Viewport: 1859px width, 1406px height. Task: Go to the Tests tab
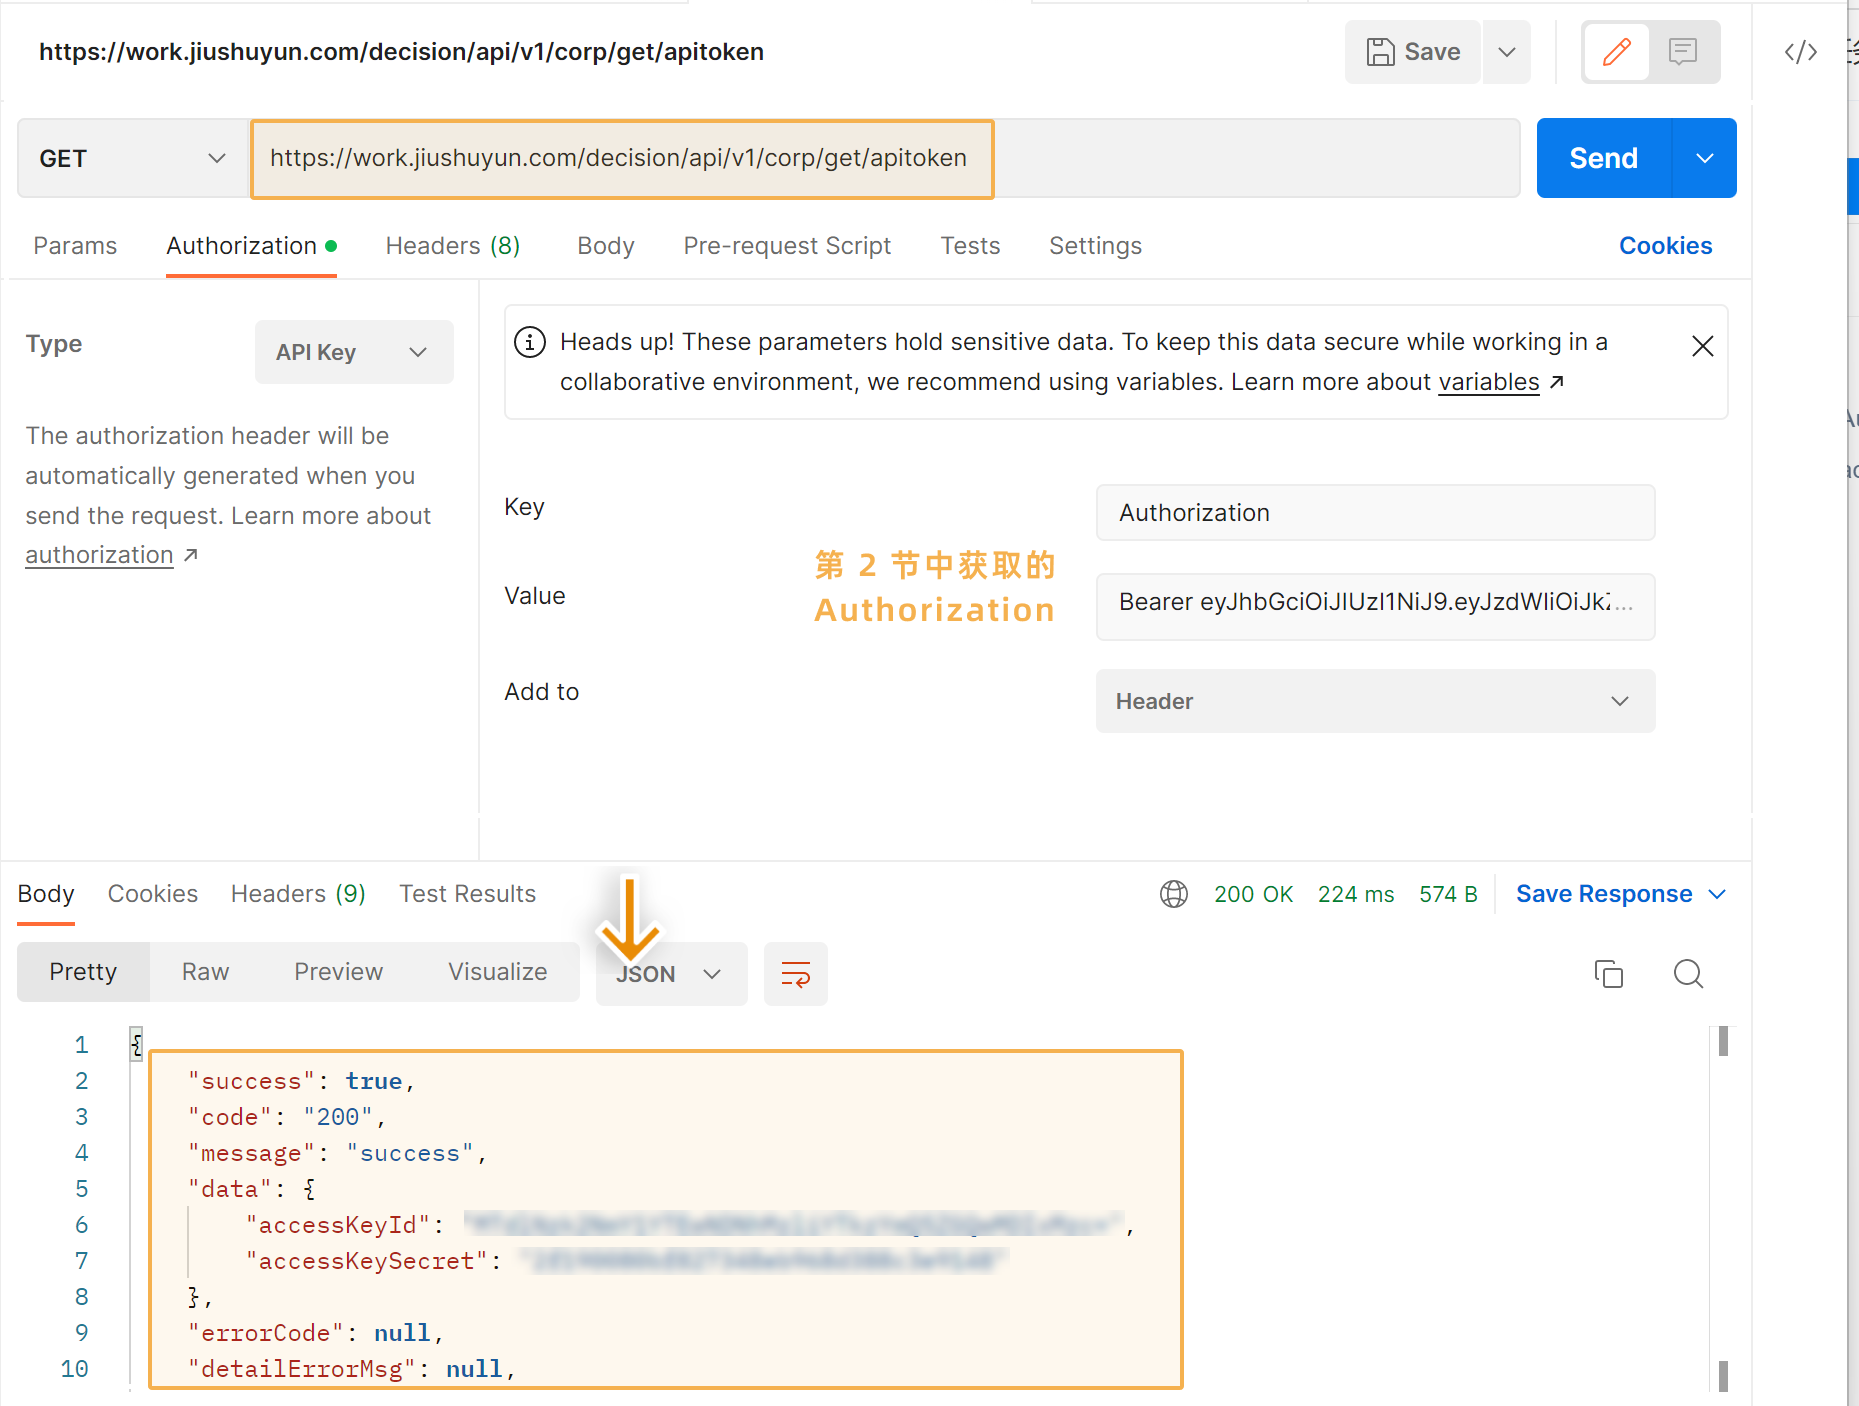point(970,246)
